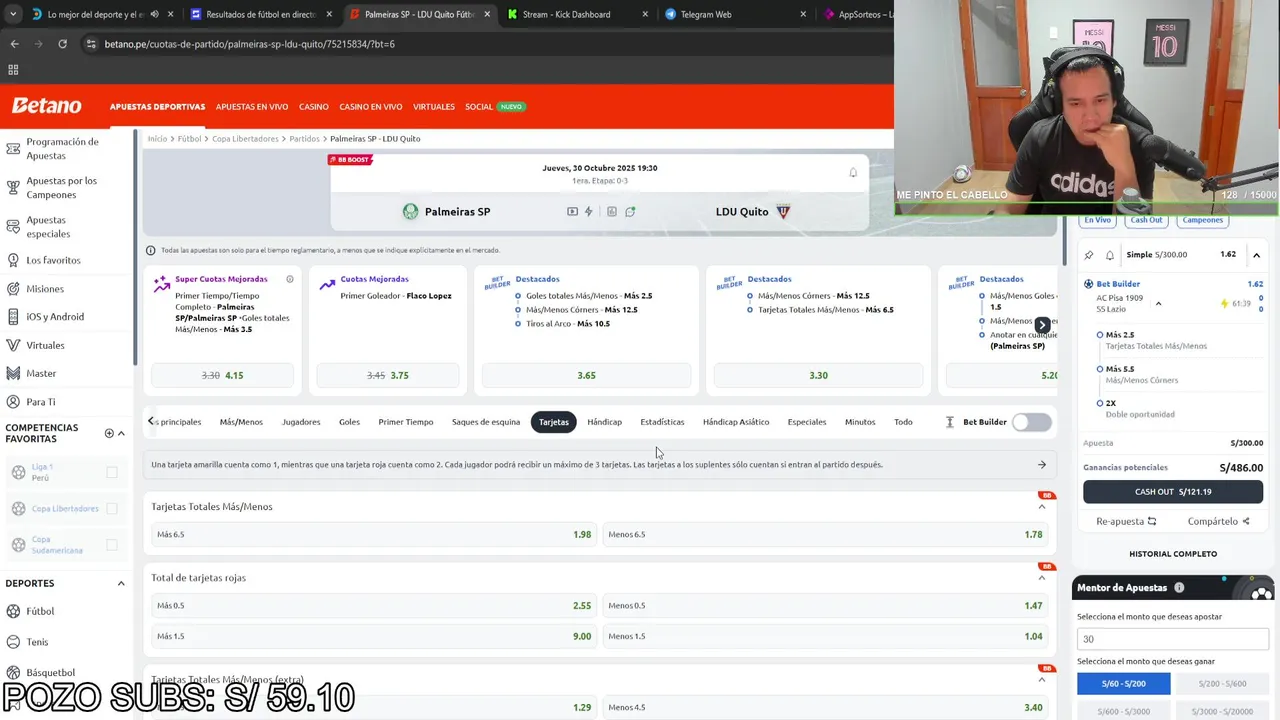This screenshot has width=1280, height=720.
Task: Toggle the Bet Builder switch
Action: tap(1031, 422)
